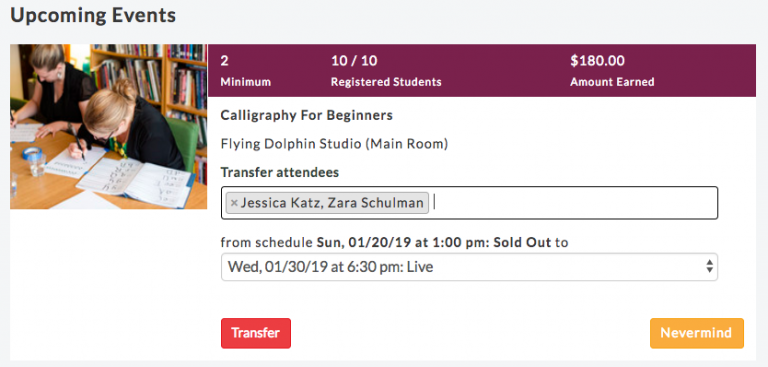768x367 pixels.
Task: Click the dropdown arrows on schedule selector
Action: (709, 267)
